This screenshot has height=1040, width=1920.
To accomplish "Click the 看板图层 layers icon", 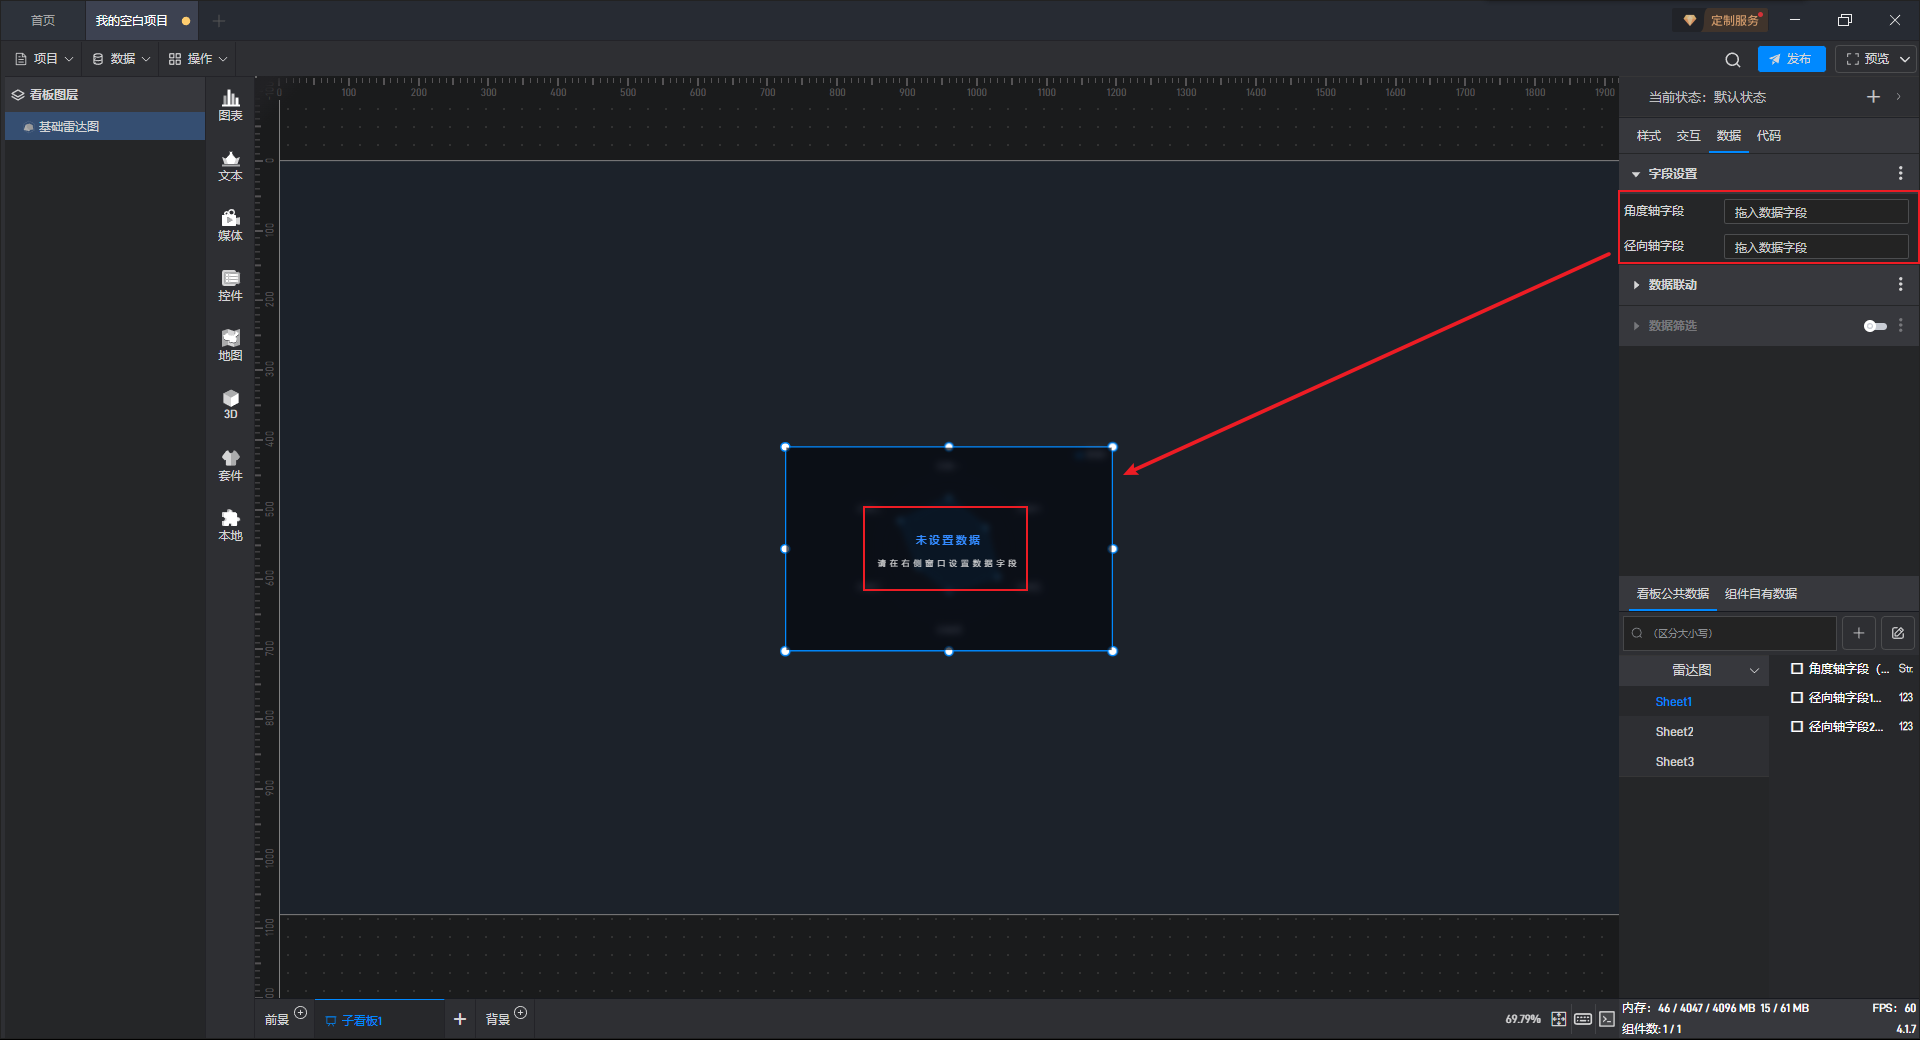I will pyautogui.click(x=18, y=95).
